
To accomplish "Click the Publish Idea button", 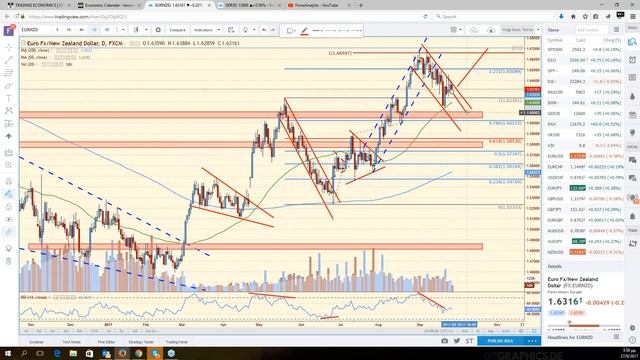I will [x=500, y=341].
